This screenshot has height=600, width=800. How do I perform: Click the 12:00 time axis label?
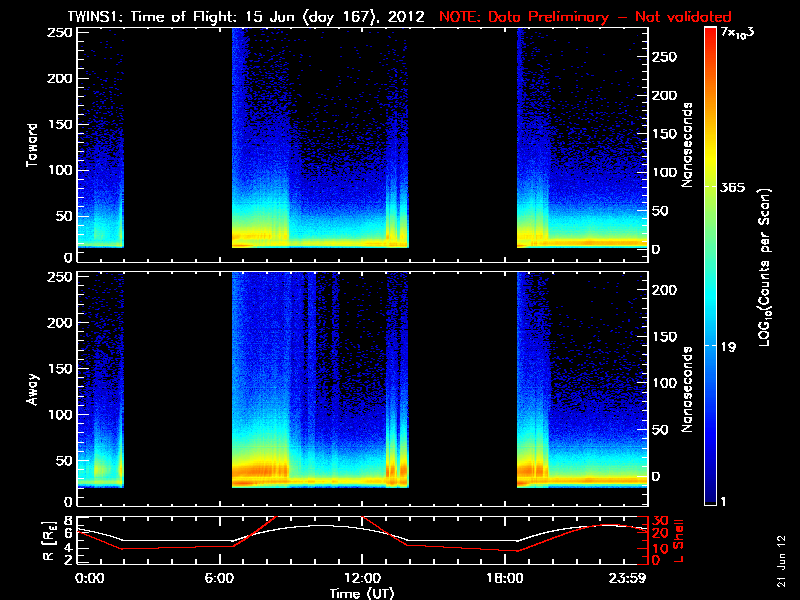pyautogui.click(x=362, y=578)
